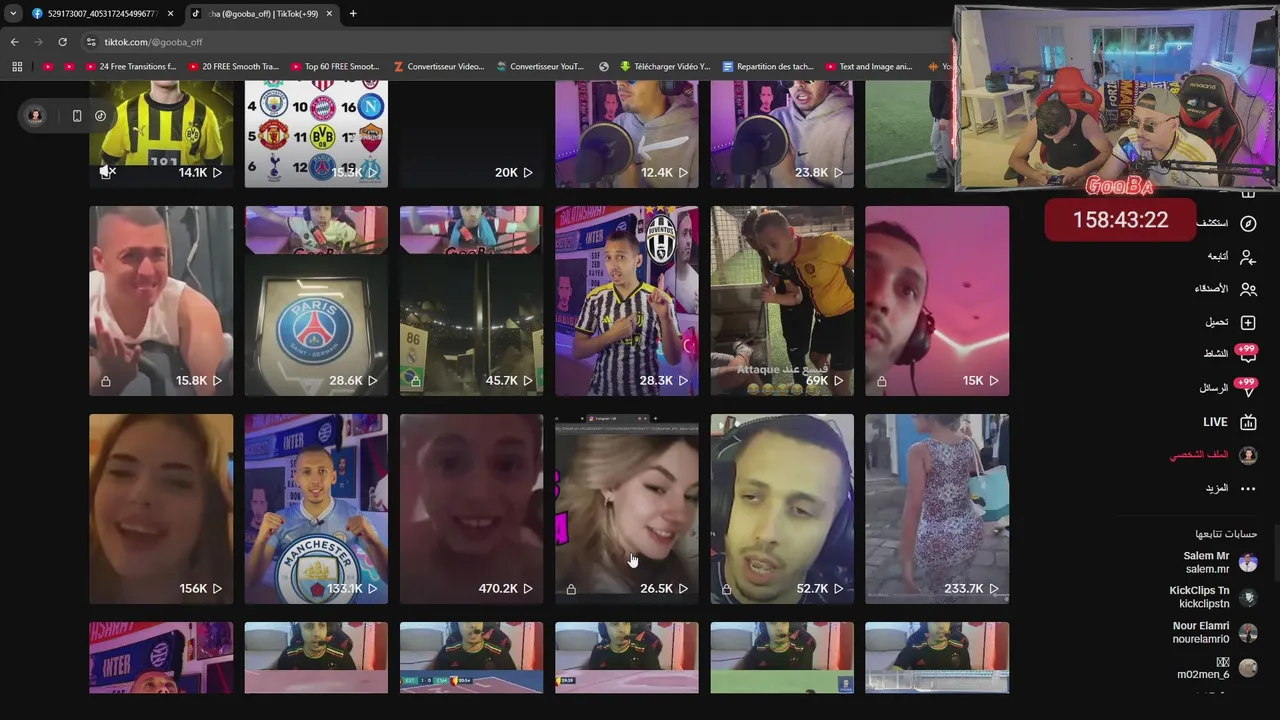Image resolution: width=1280 pixels, height=720 pixels.
Task: Open the dark video with 20K views
Action: point(471,134)
